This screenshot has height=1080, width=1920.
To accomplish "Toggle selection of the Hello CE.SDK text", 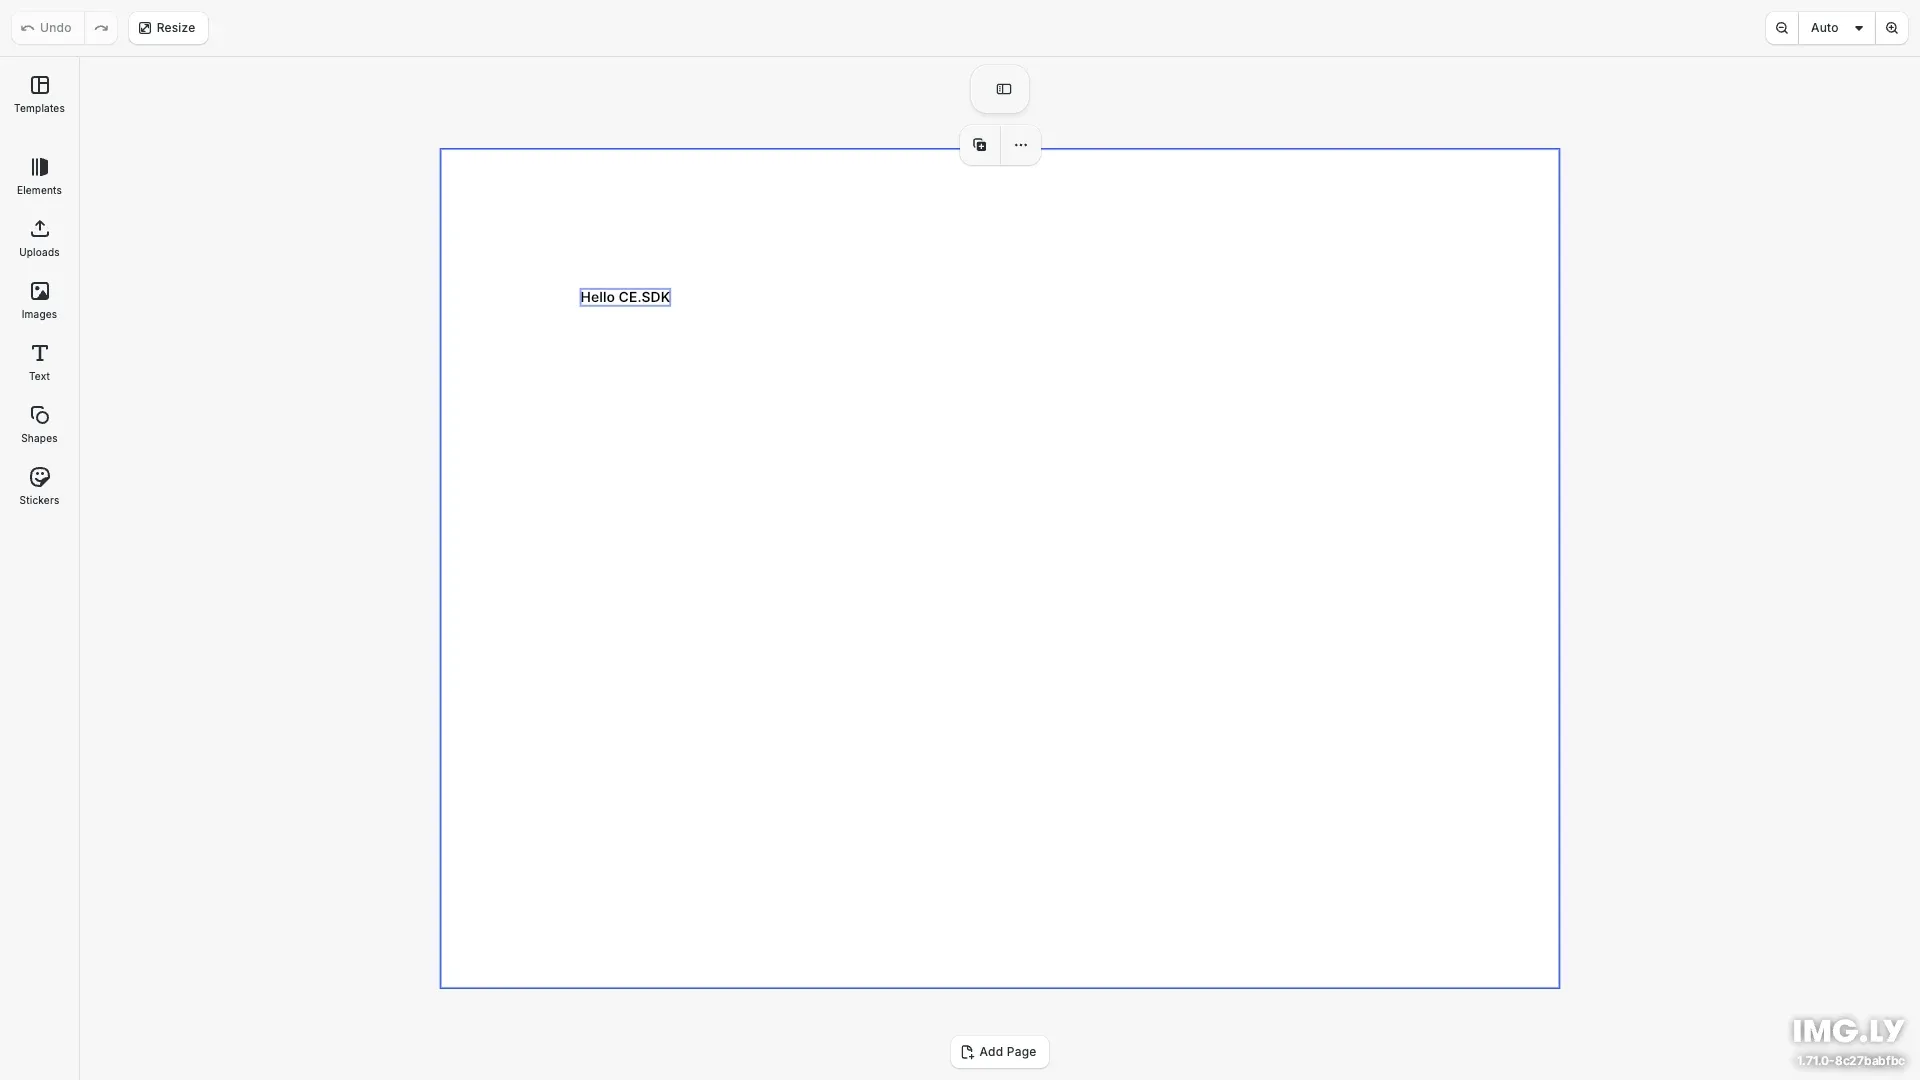I will coord(624,297).
